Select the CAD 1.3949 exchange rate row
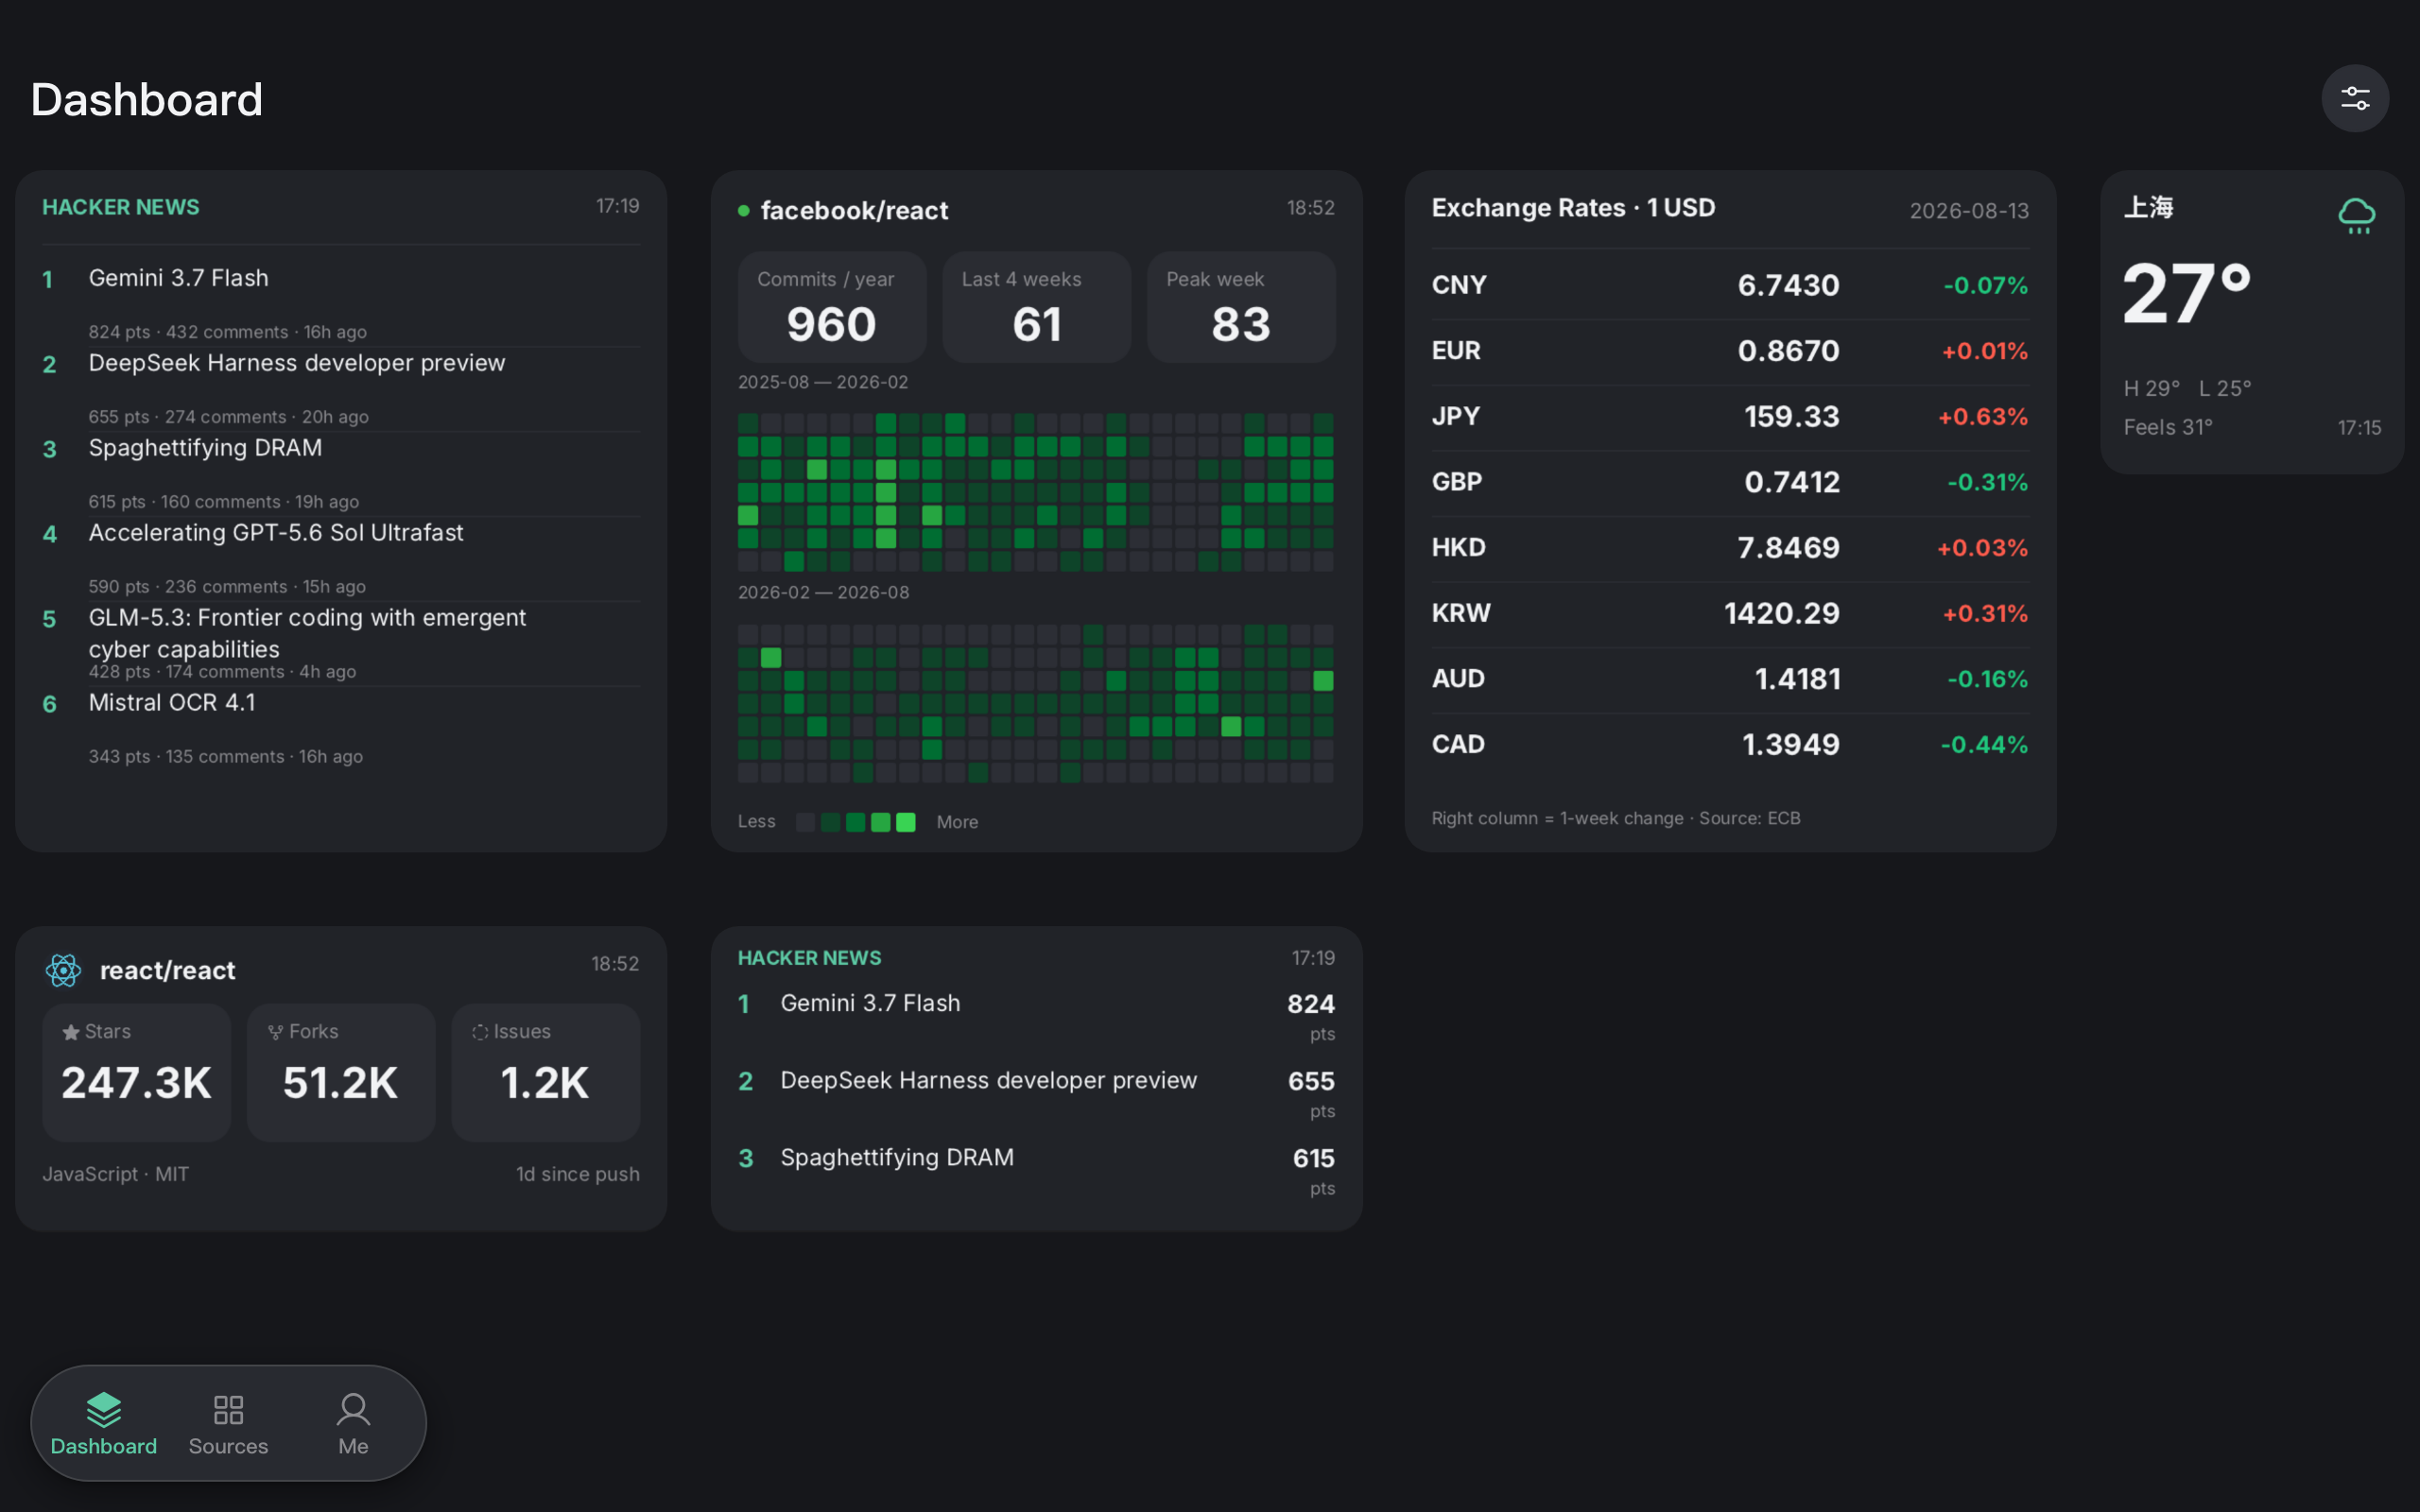Screen dimensions: 2420x1512 [x=1730, y=744]
